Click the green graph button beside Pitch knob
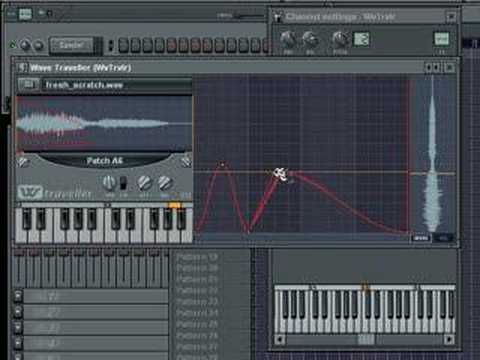Viewport: 480px width, 360px height. pos(361,39)
